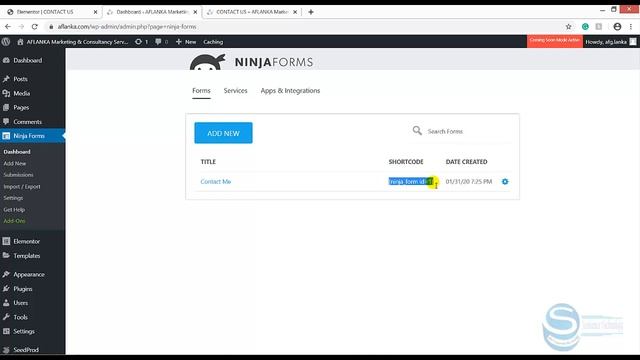Screen dimensions: 640x360
Task: Open updates counter in admin bar
Action: 142,42
